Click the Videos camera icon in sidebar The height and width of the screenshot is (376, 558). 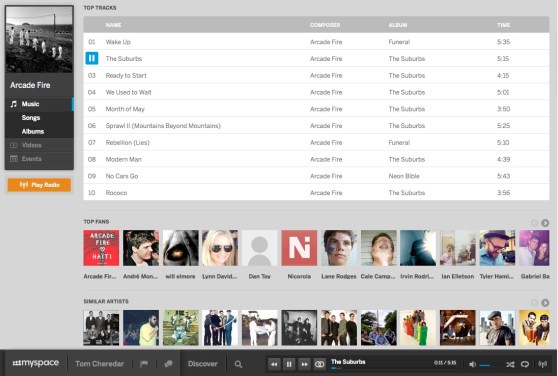[14, 145]
